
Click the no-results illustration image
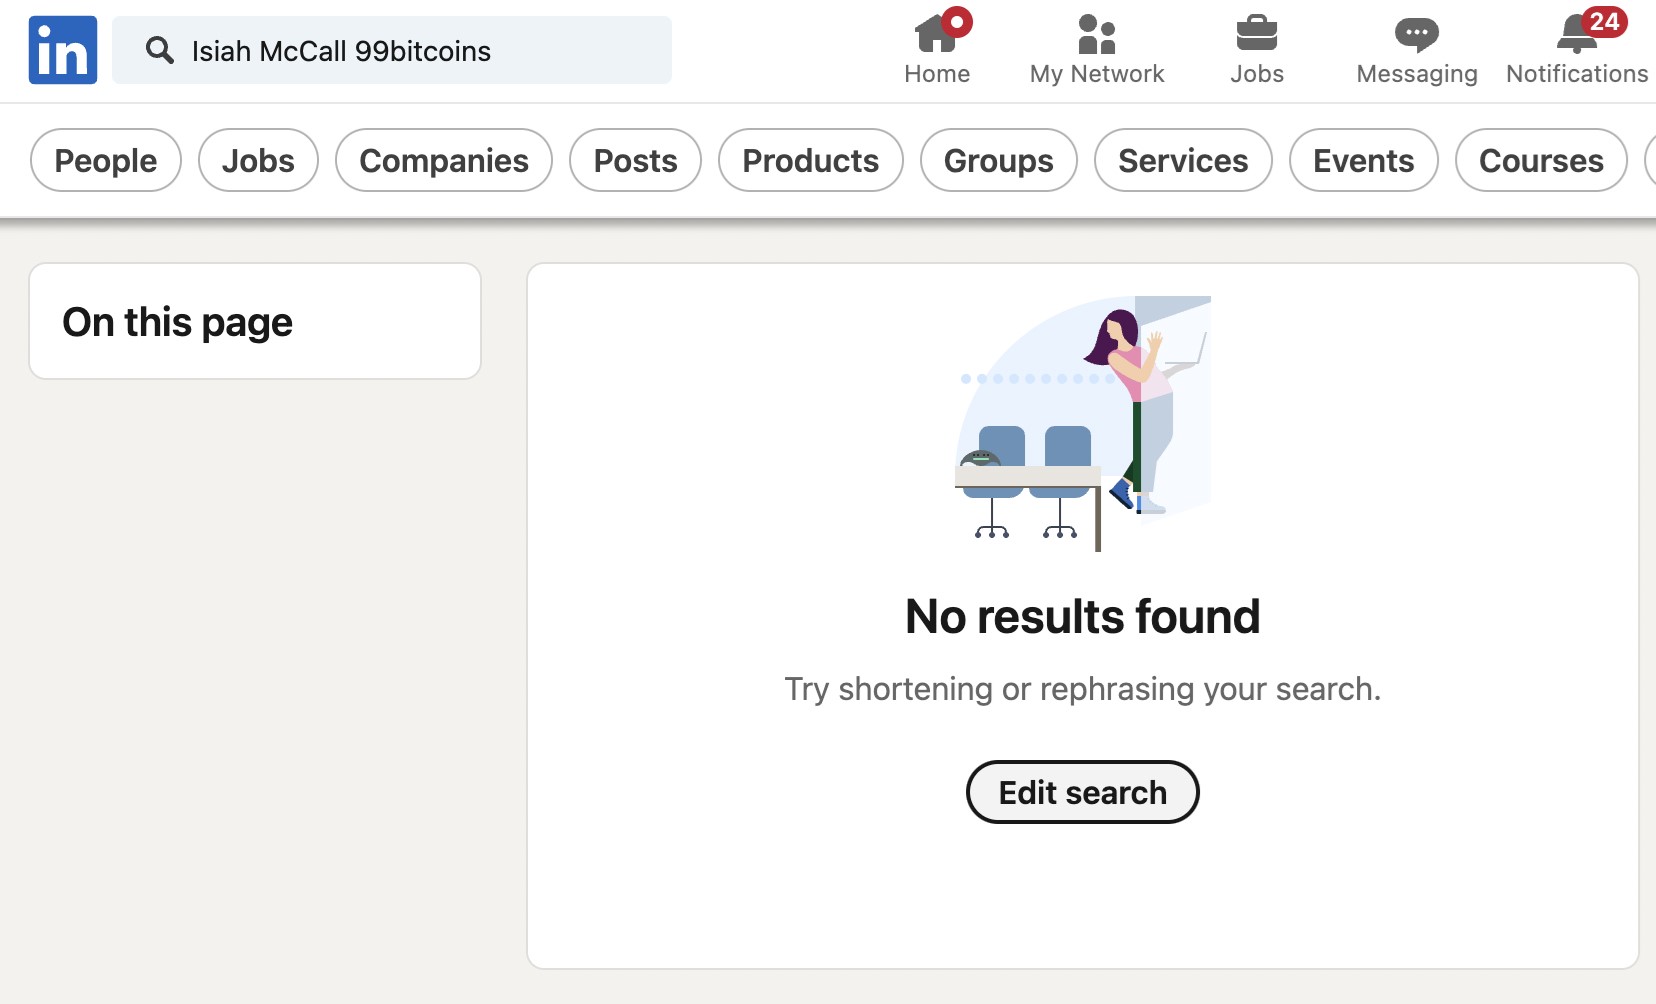pyautogui.click(x=1083, y=424)
